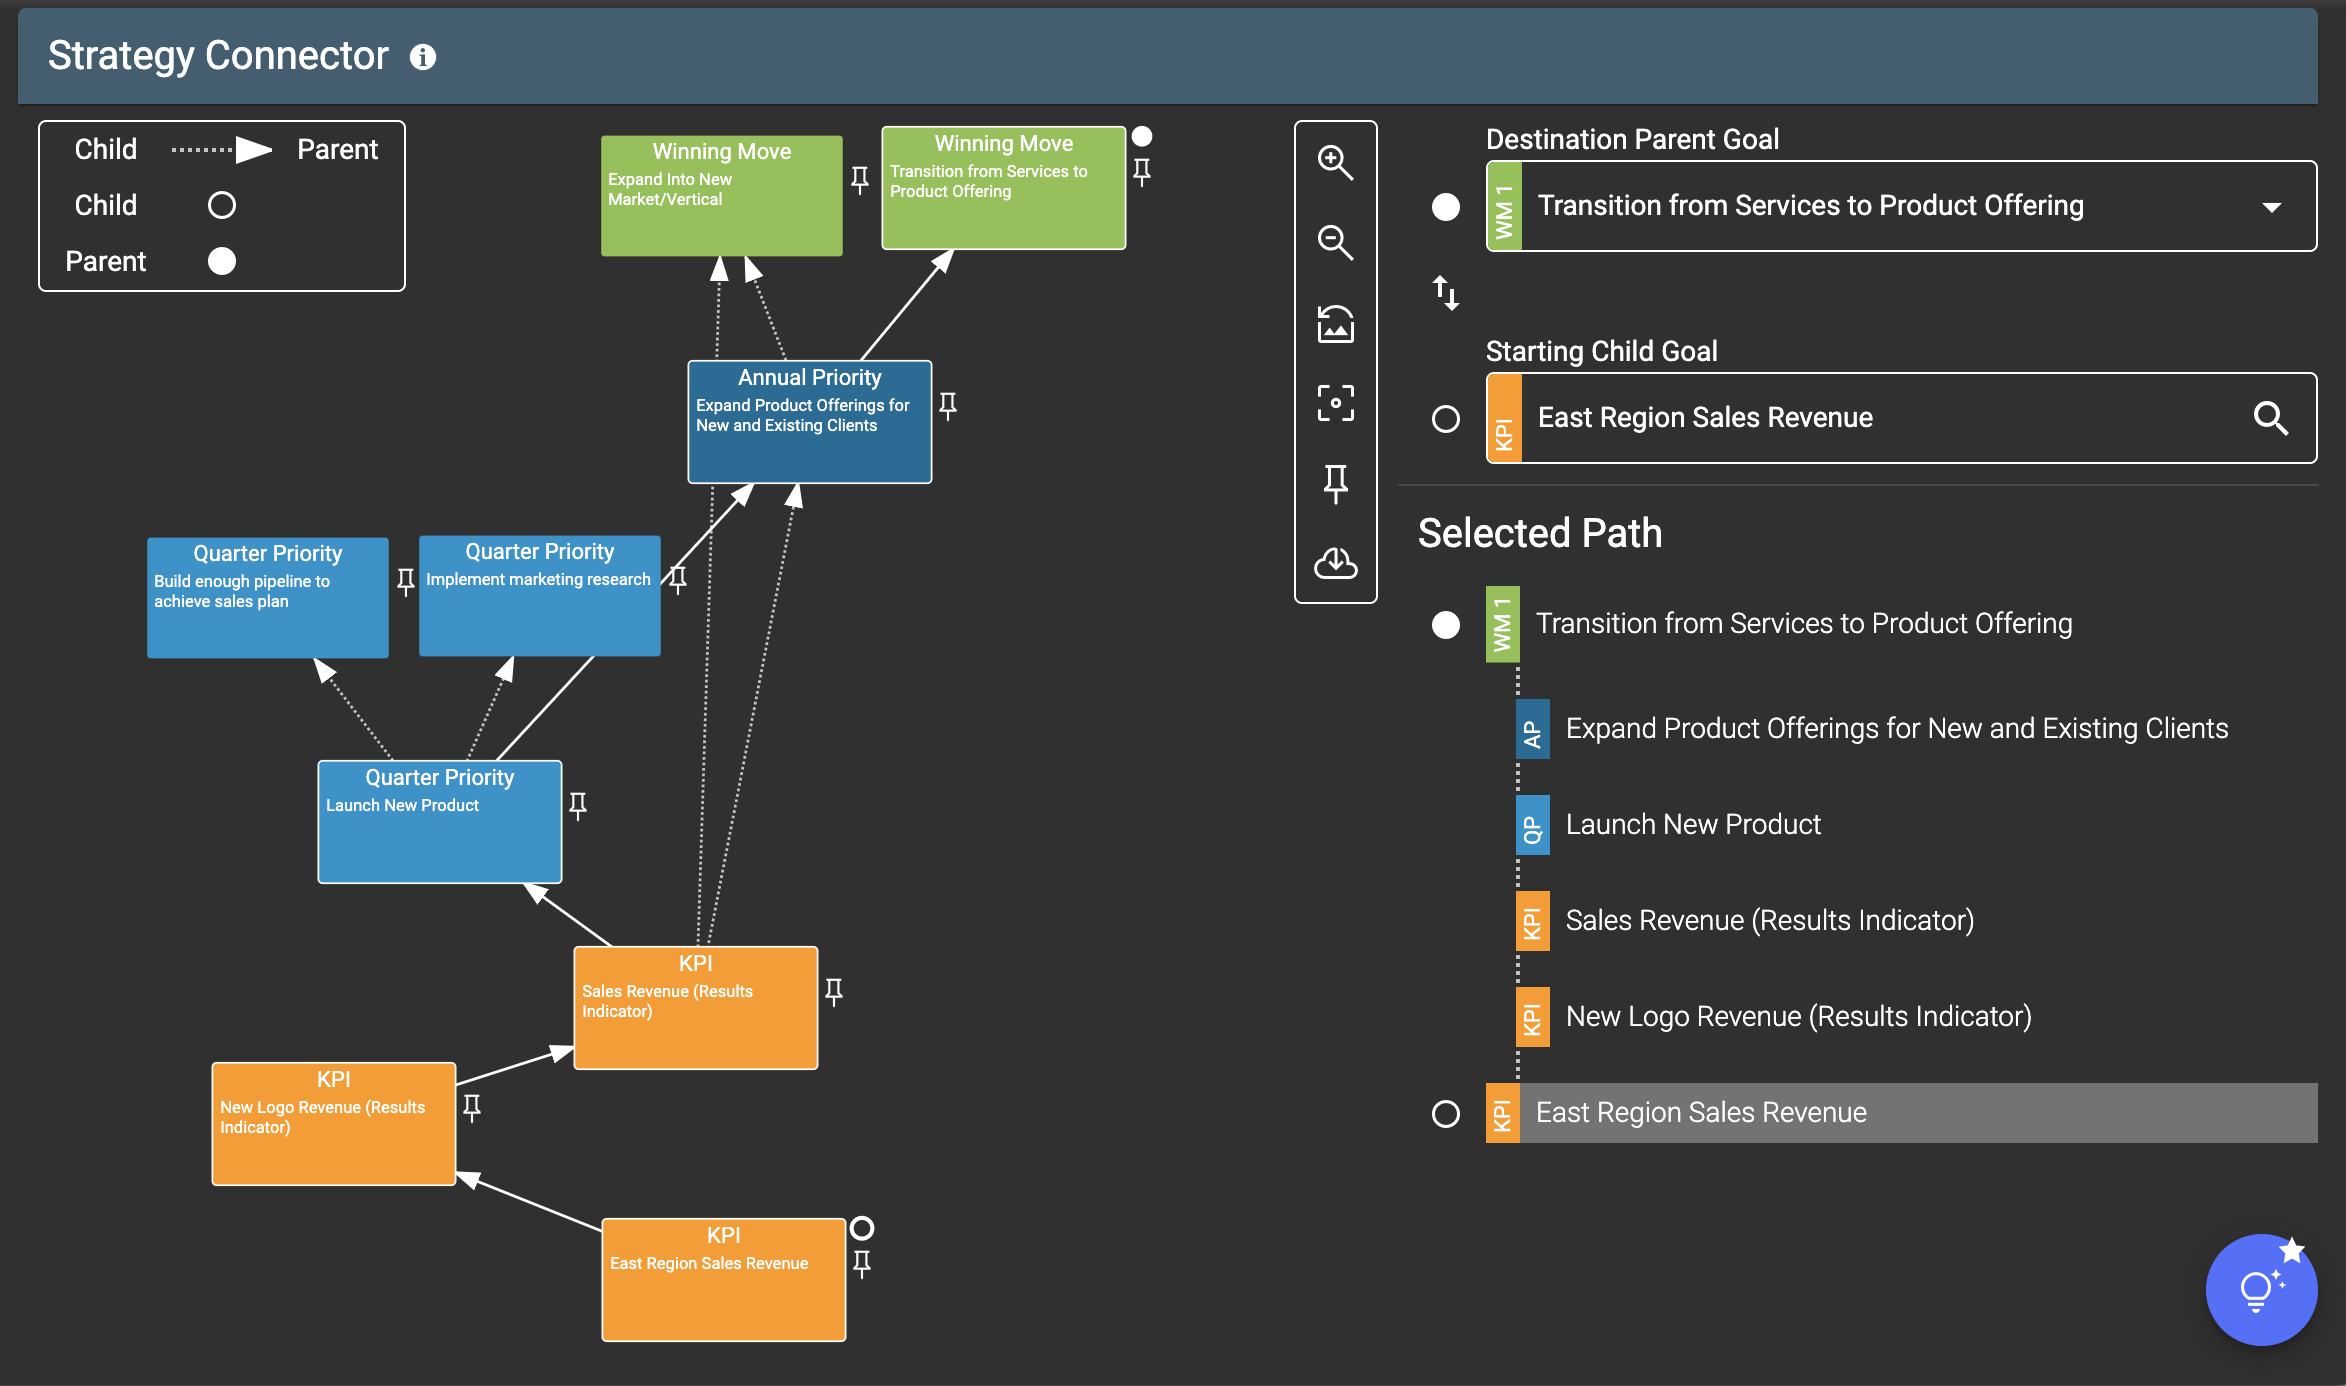Screen dimensions: 2346x1386
Task: Click Transition from Services in Selected Path
Action: [1803, 624]
